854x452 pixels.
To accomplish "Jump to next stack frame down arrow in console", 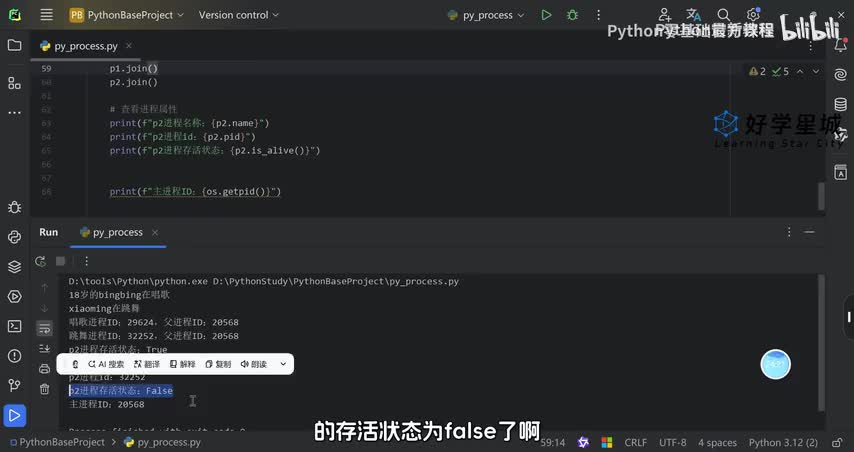I will (45, 308).
